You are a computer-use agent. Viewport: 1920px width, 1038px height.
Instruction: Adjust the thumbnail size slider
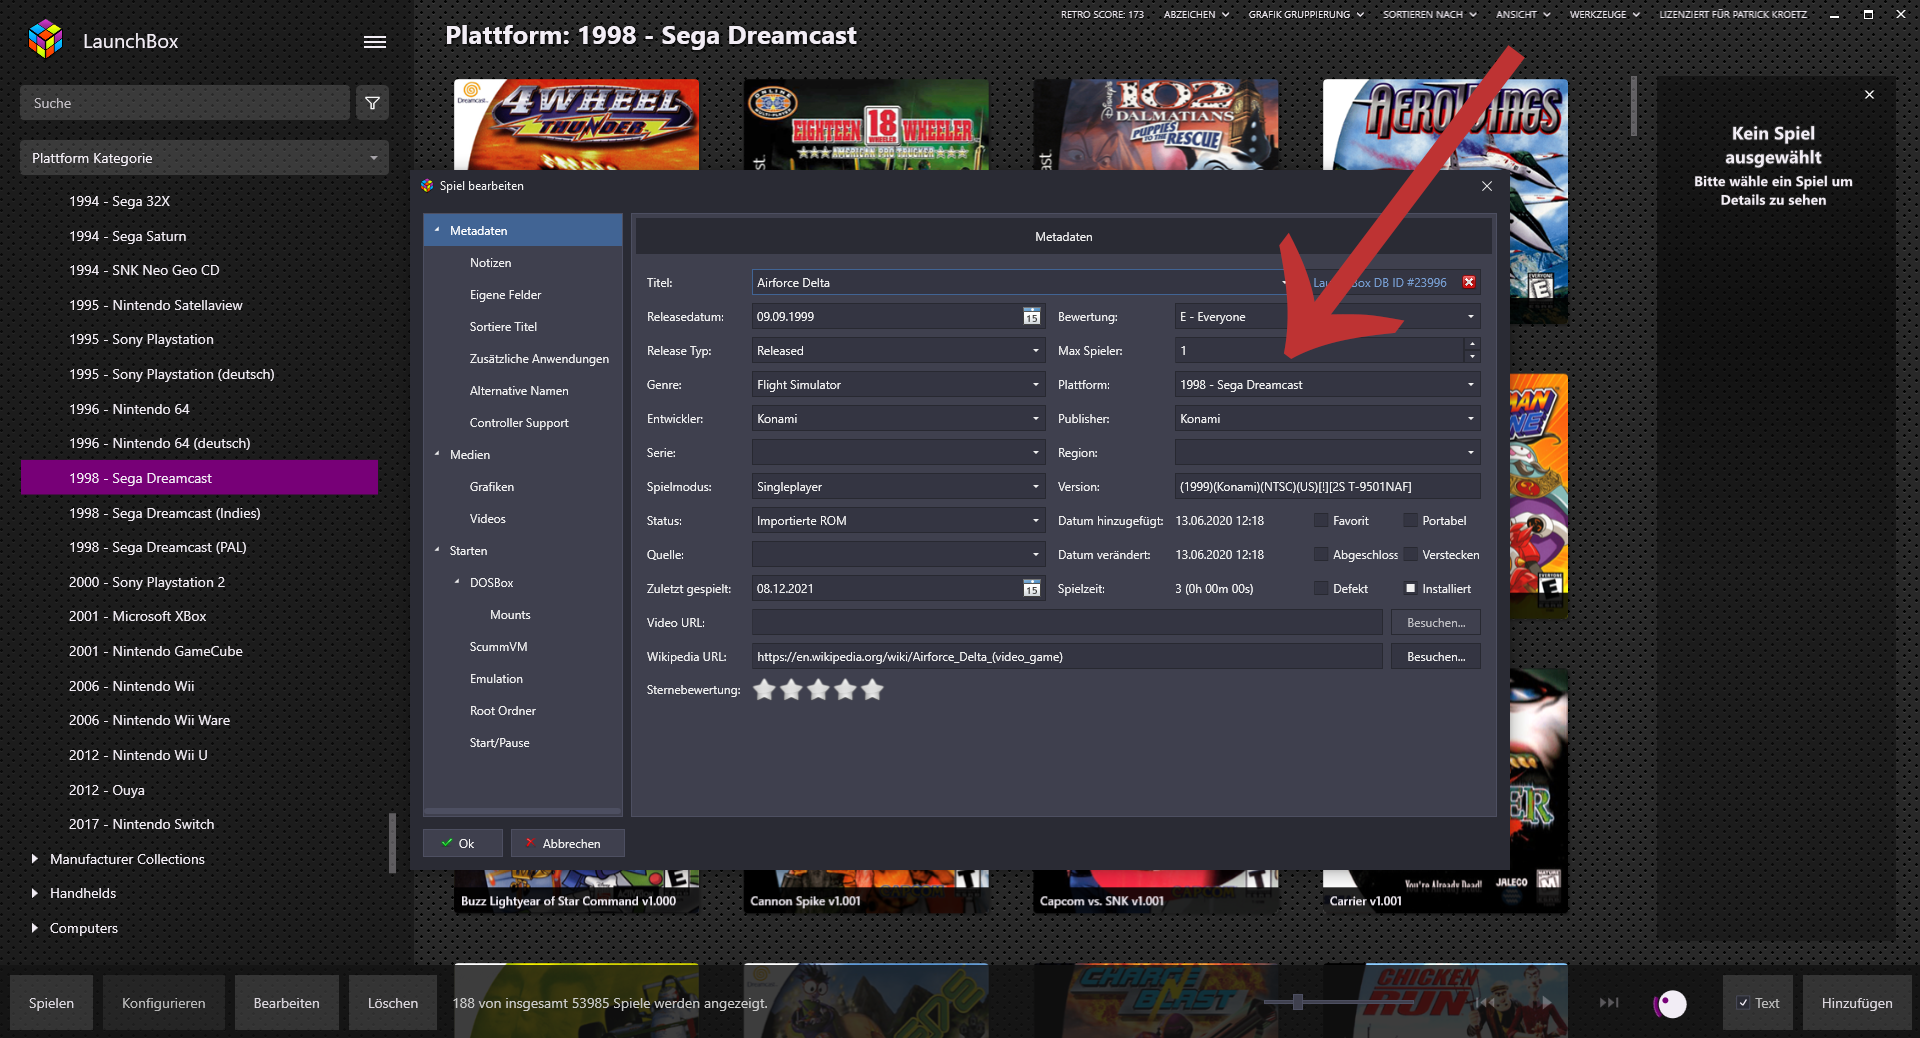(x=1297, y=1002)
